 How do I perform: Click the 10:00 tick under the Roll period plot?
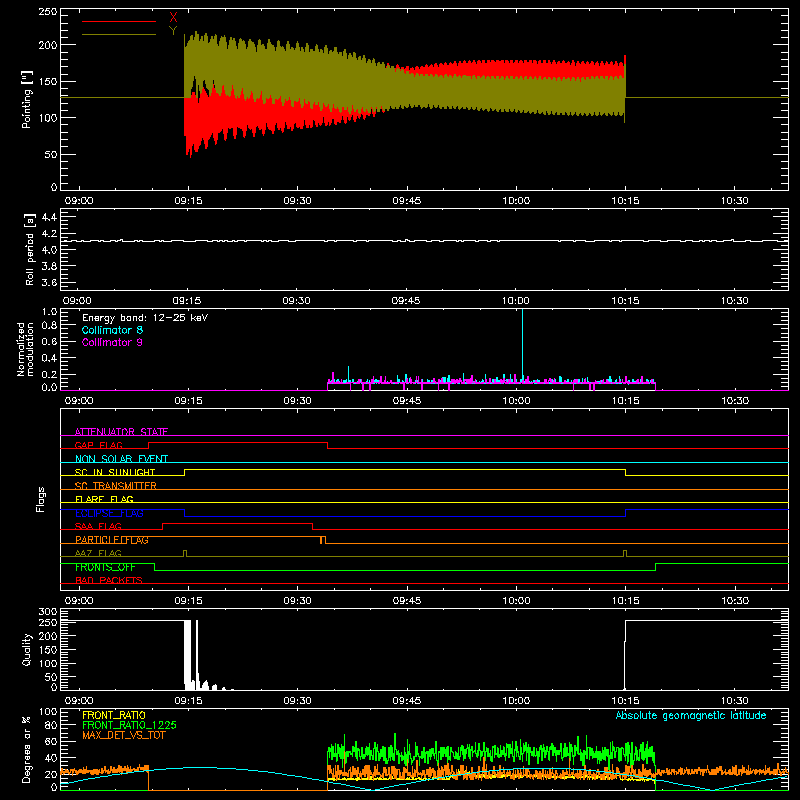[515, 301]
